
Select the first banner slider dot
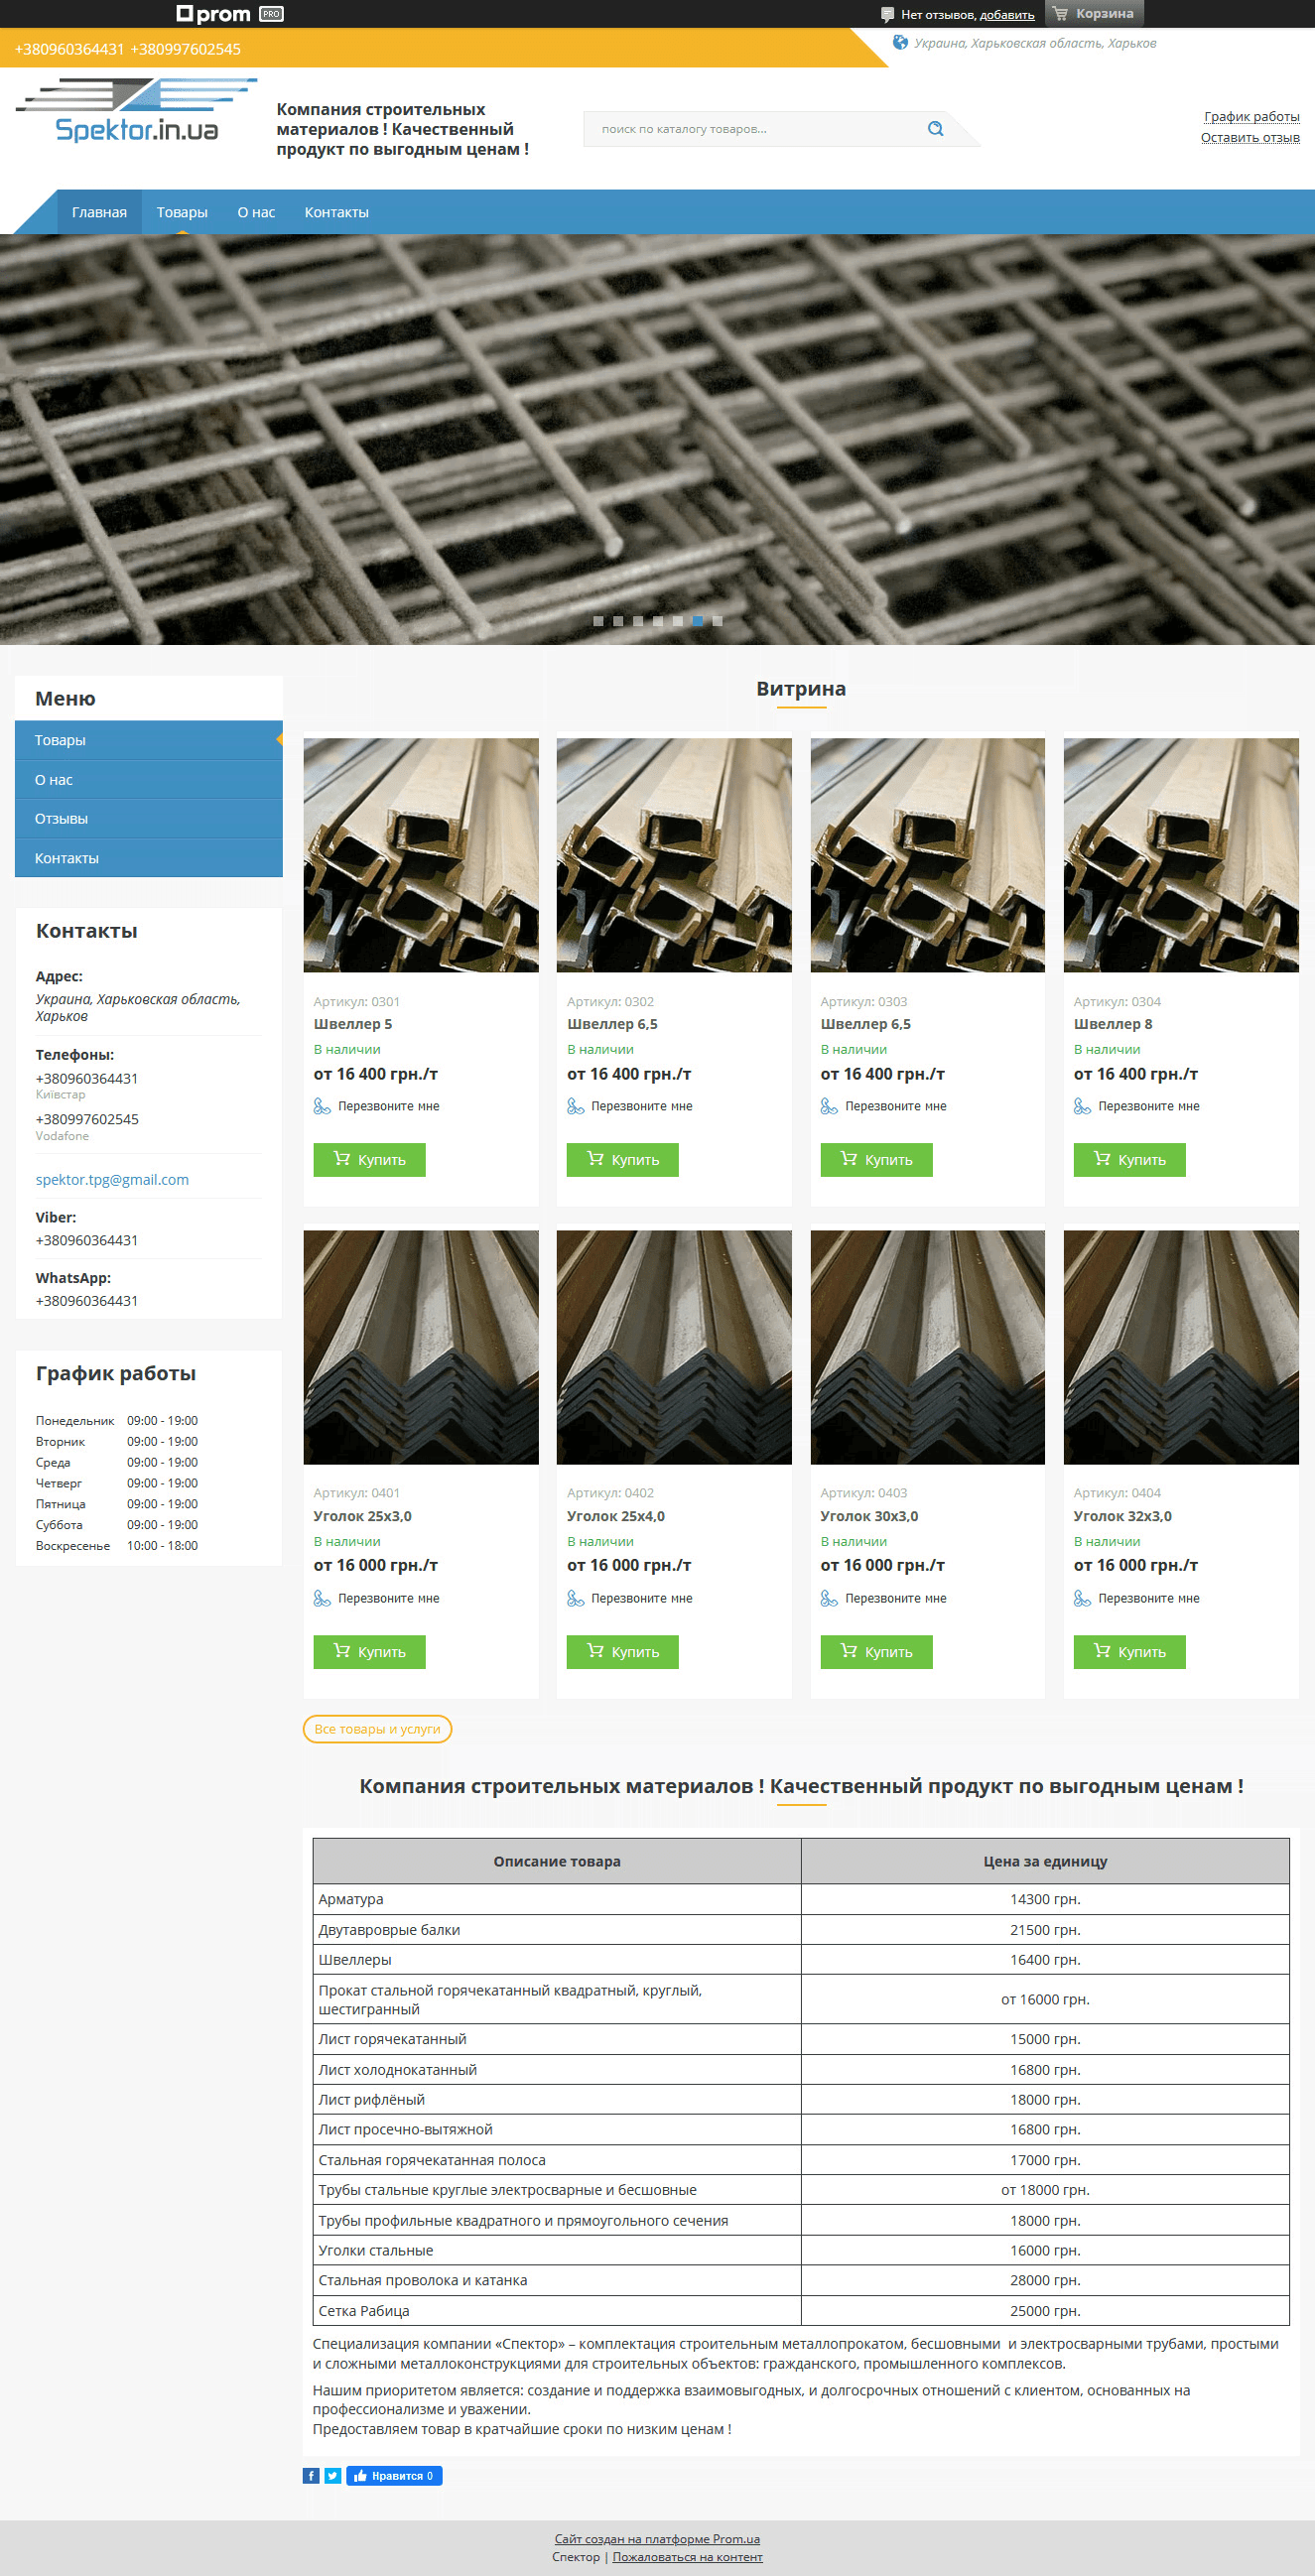598,621
